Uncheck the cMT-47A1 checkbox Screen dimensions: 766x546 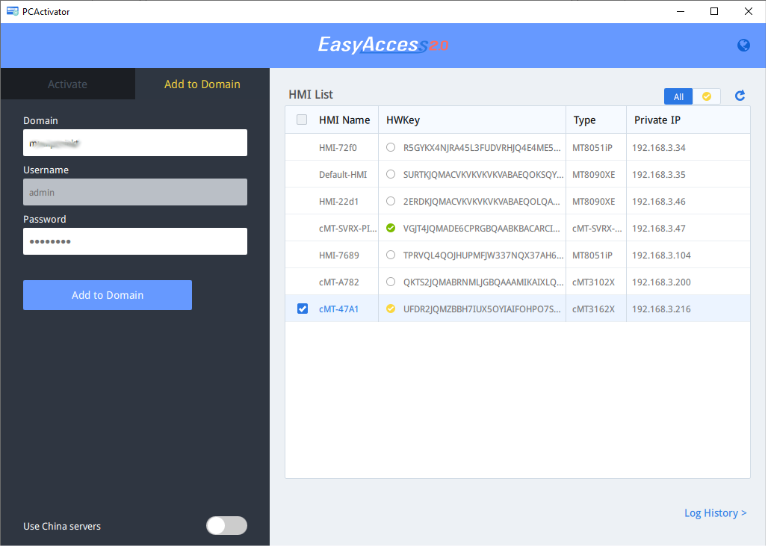(302, 309)
